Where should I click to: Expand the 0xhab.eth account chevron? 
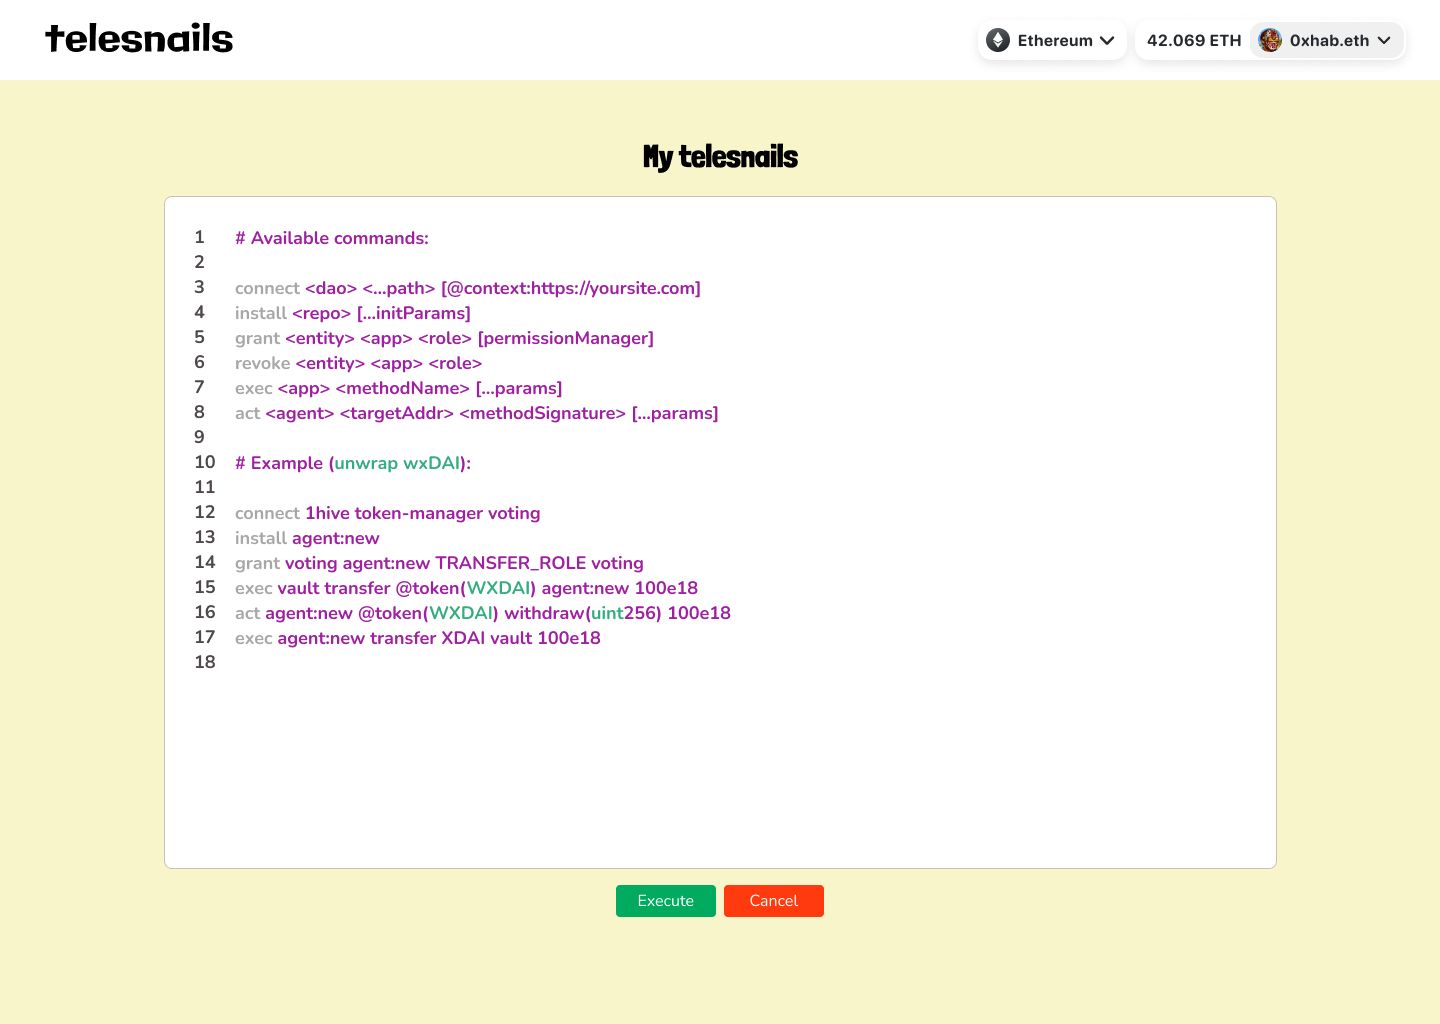[x=1384, y=40]
